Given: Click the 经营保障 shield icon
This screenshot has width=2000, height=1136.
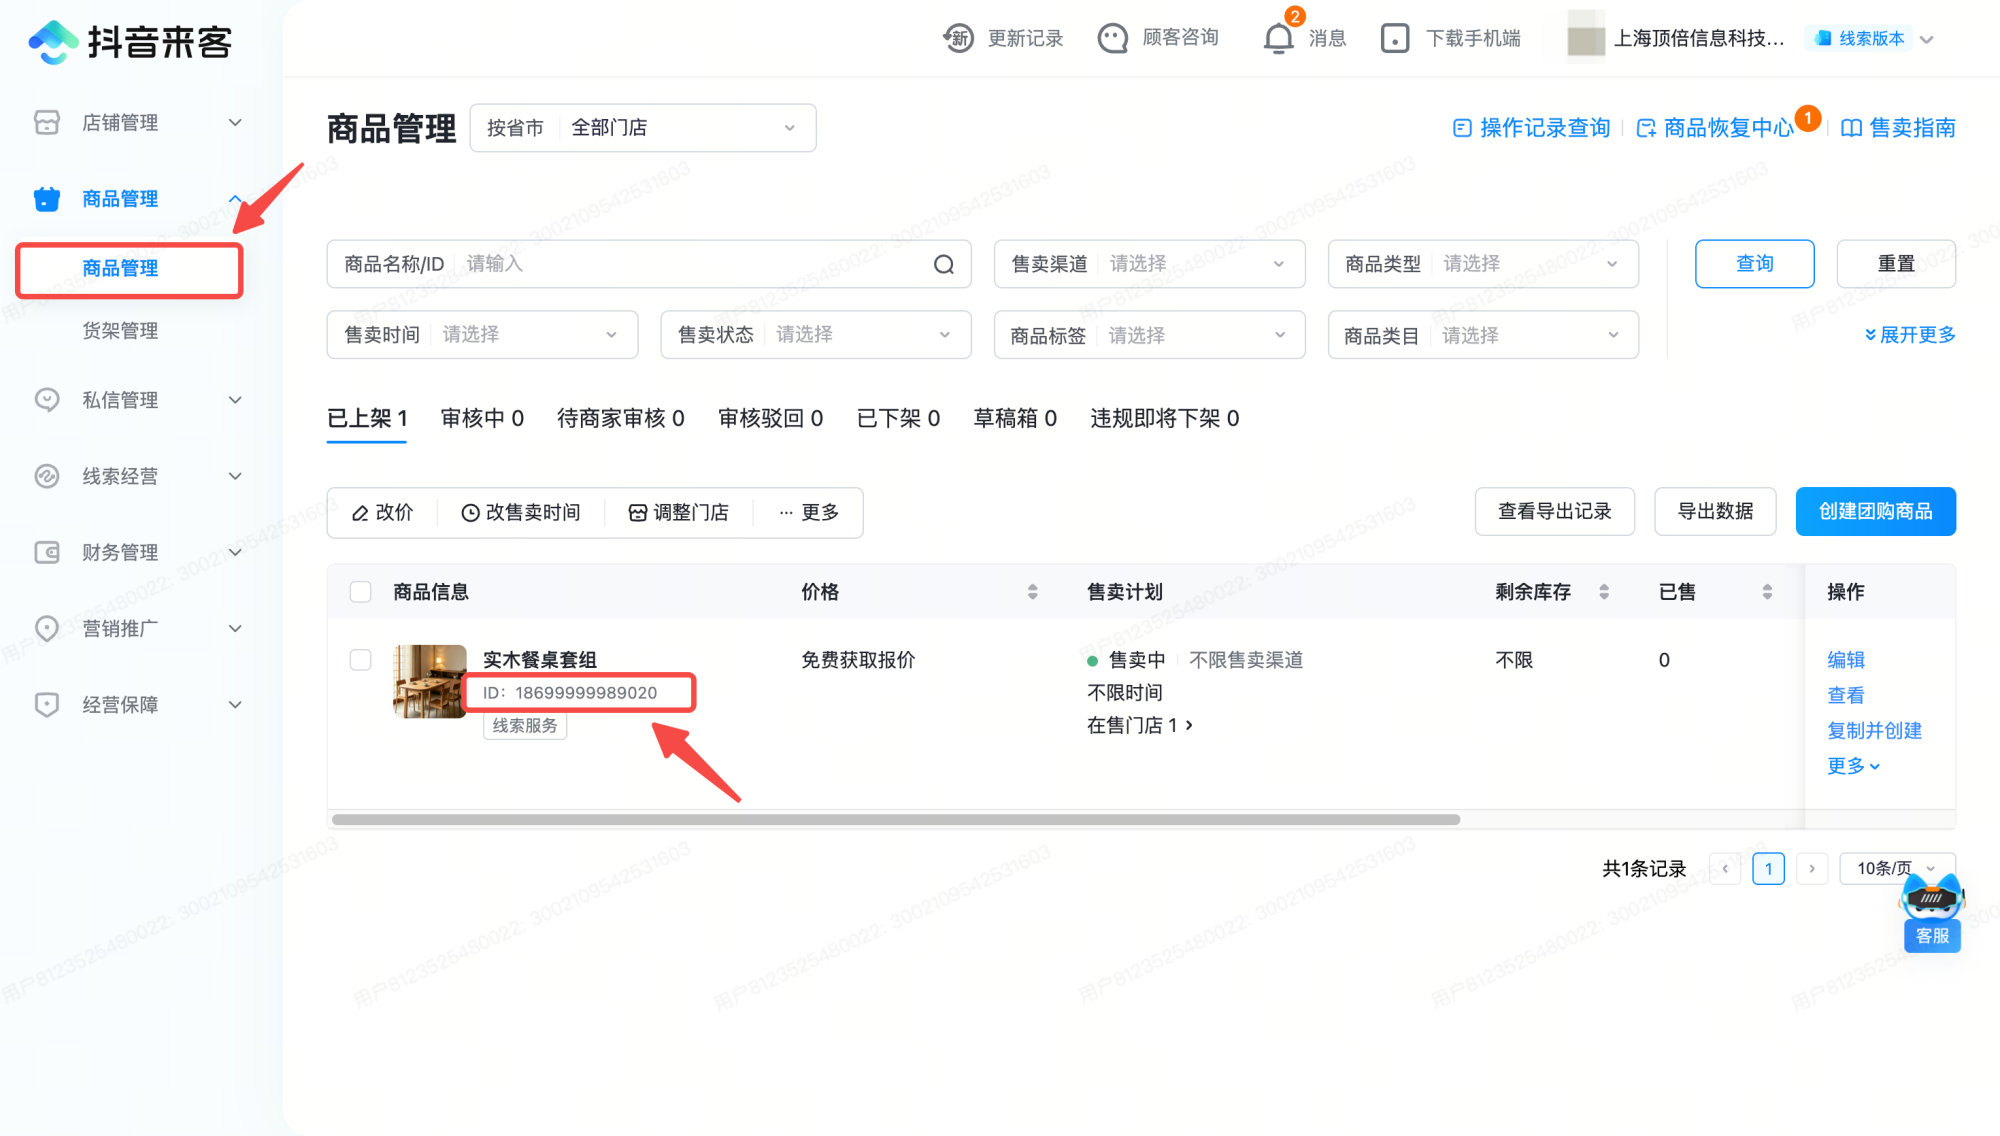Looking at the screenshot, I should click(46, 705).
